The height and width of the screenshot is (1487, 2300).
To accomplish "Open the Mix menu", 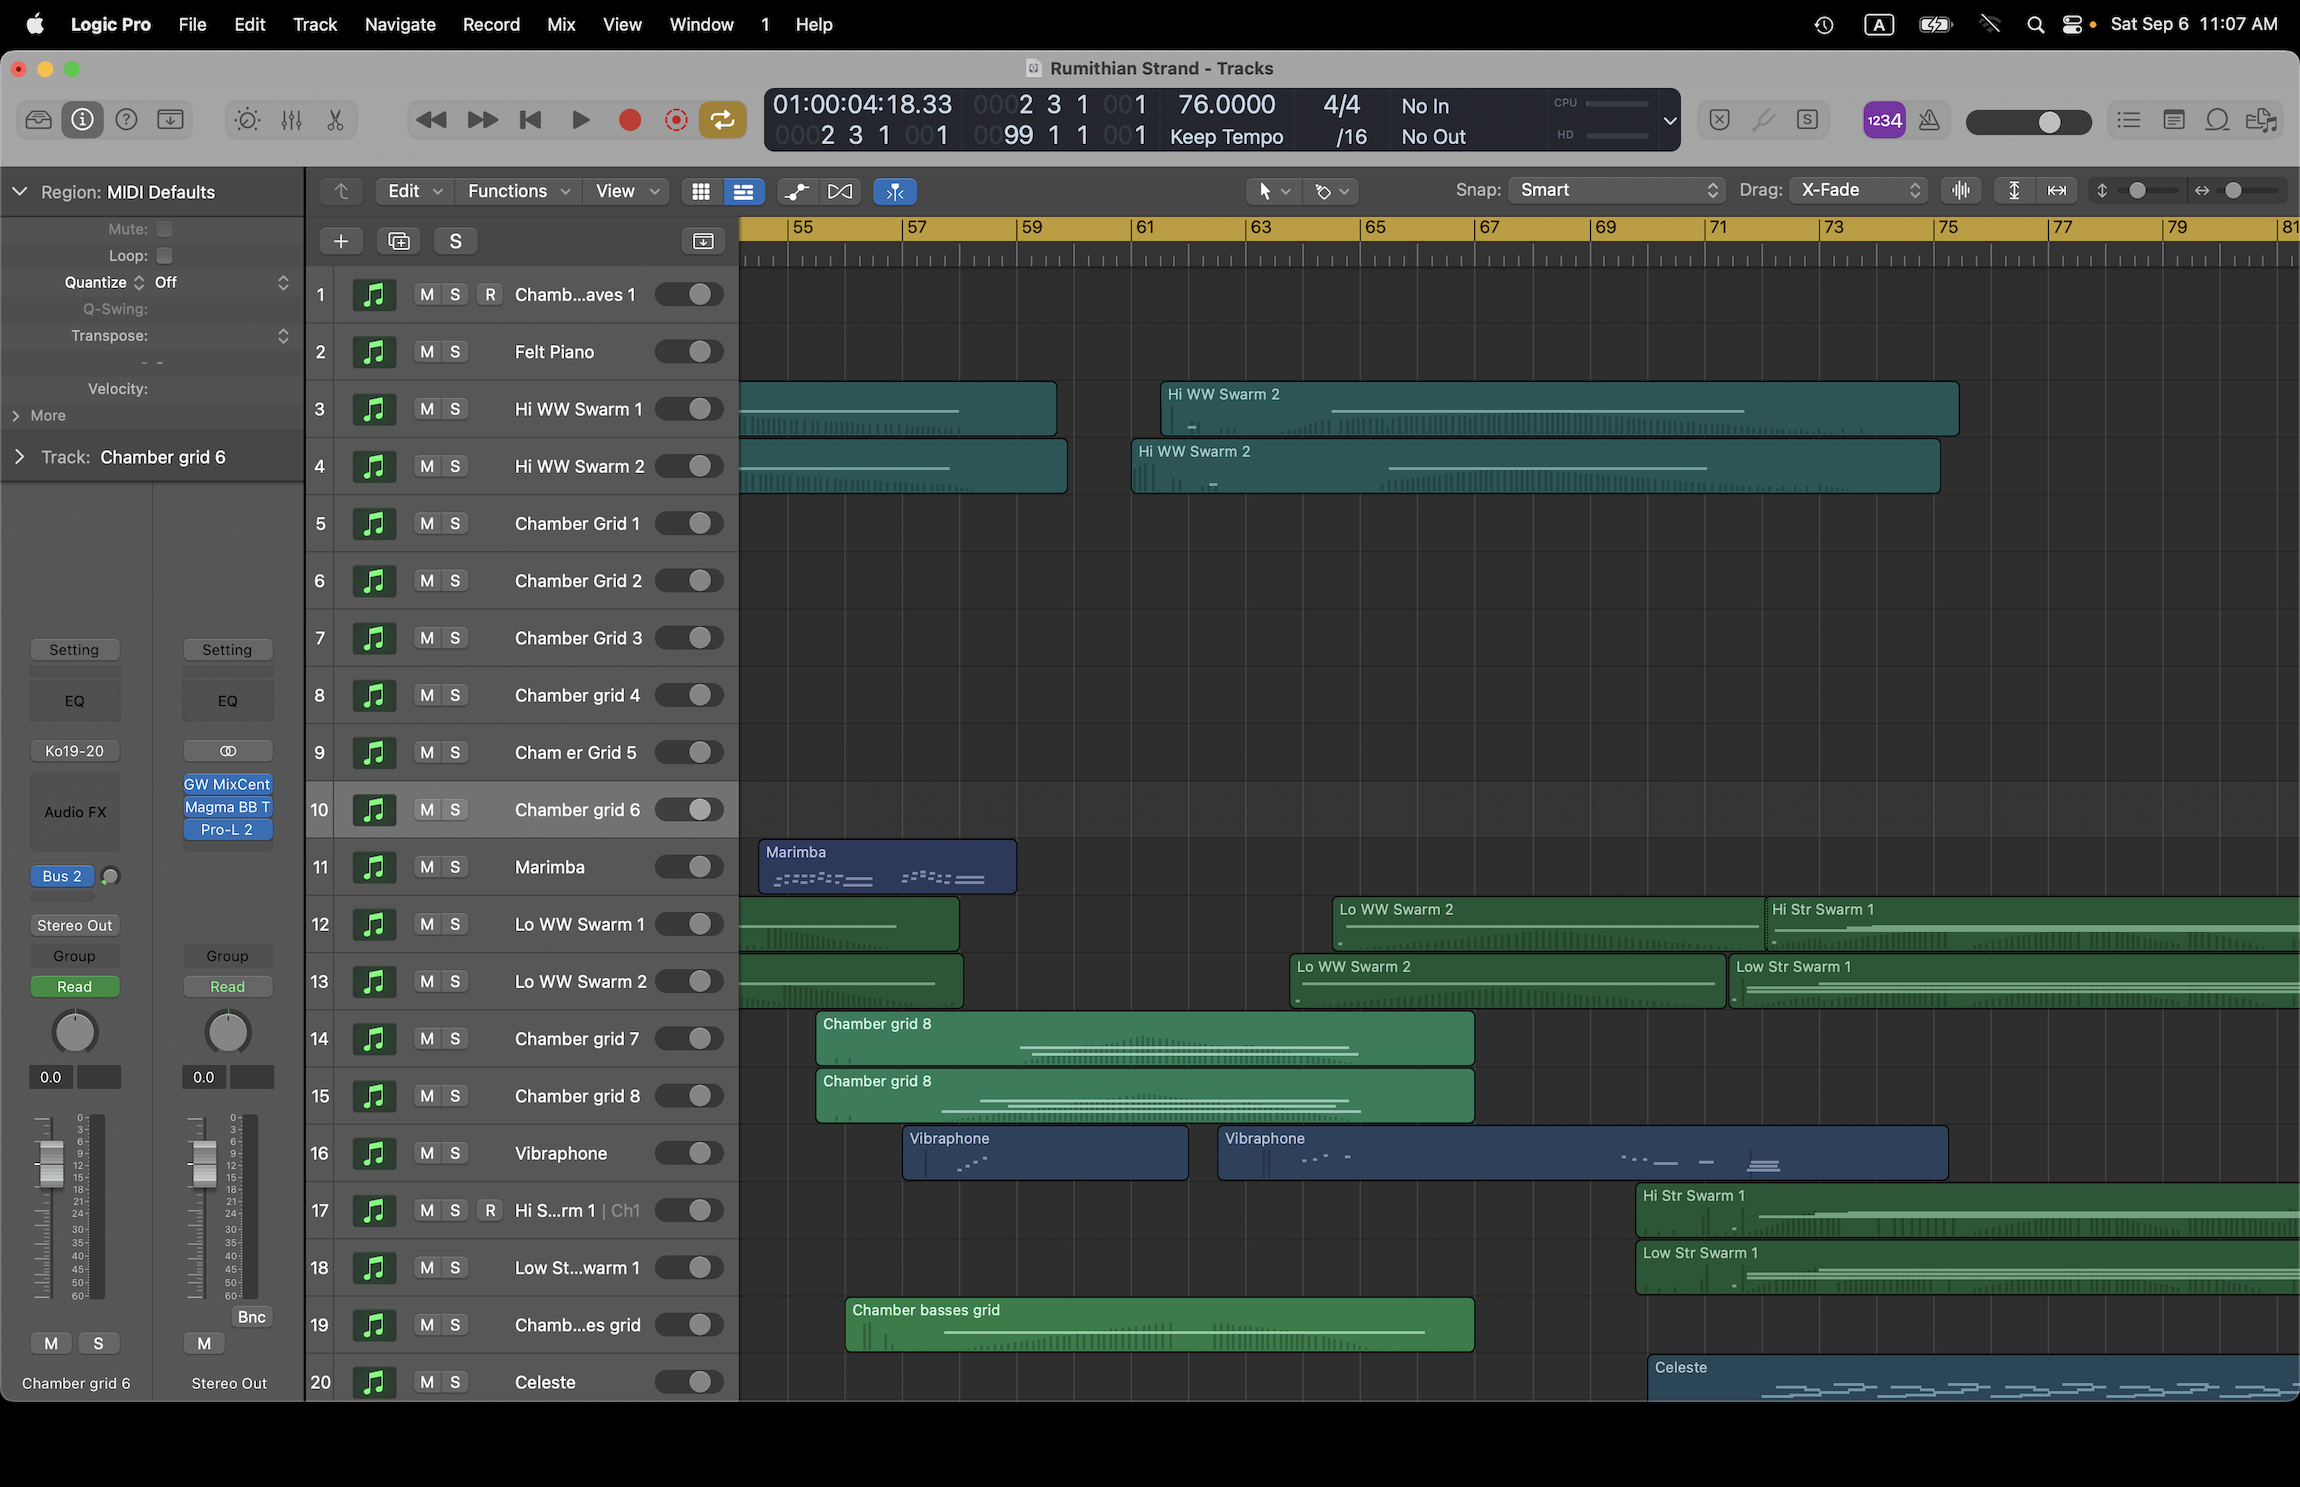I will 560,24.
